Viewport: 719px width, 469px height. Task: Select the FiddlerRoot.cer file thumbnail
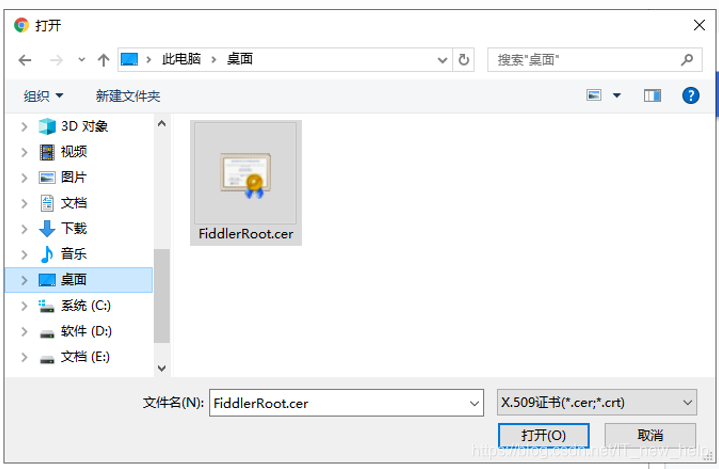tap(246, 183)
